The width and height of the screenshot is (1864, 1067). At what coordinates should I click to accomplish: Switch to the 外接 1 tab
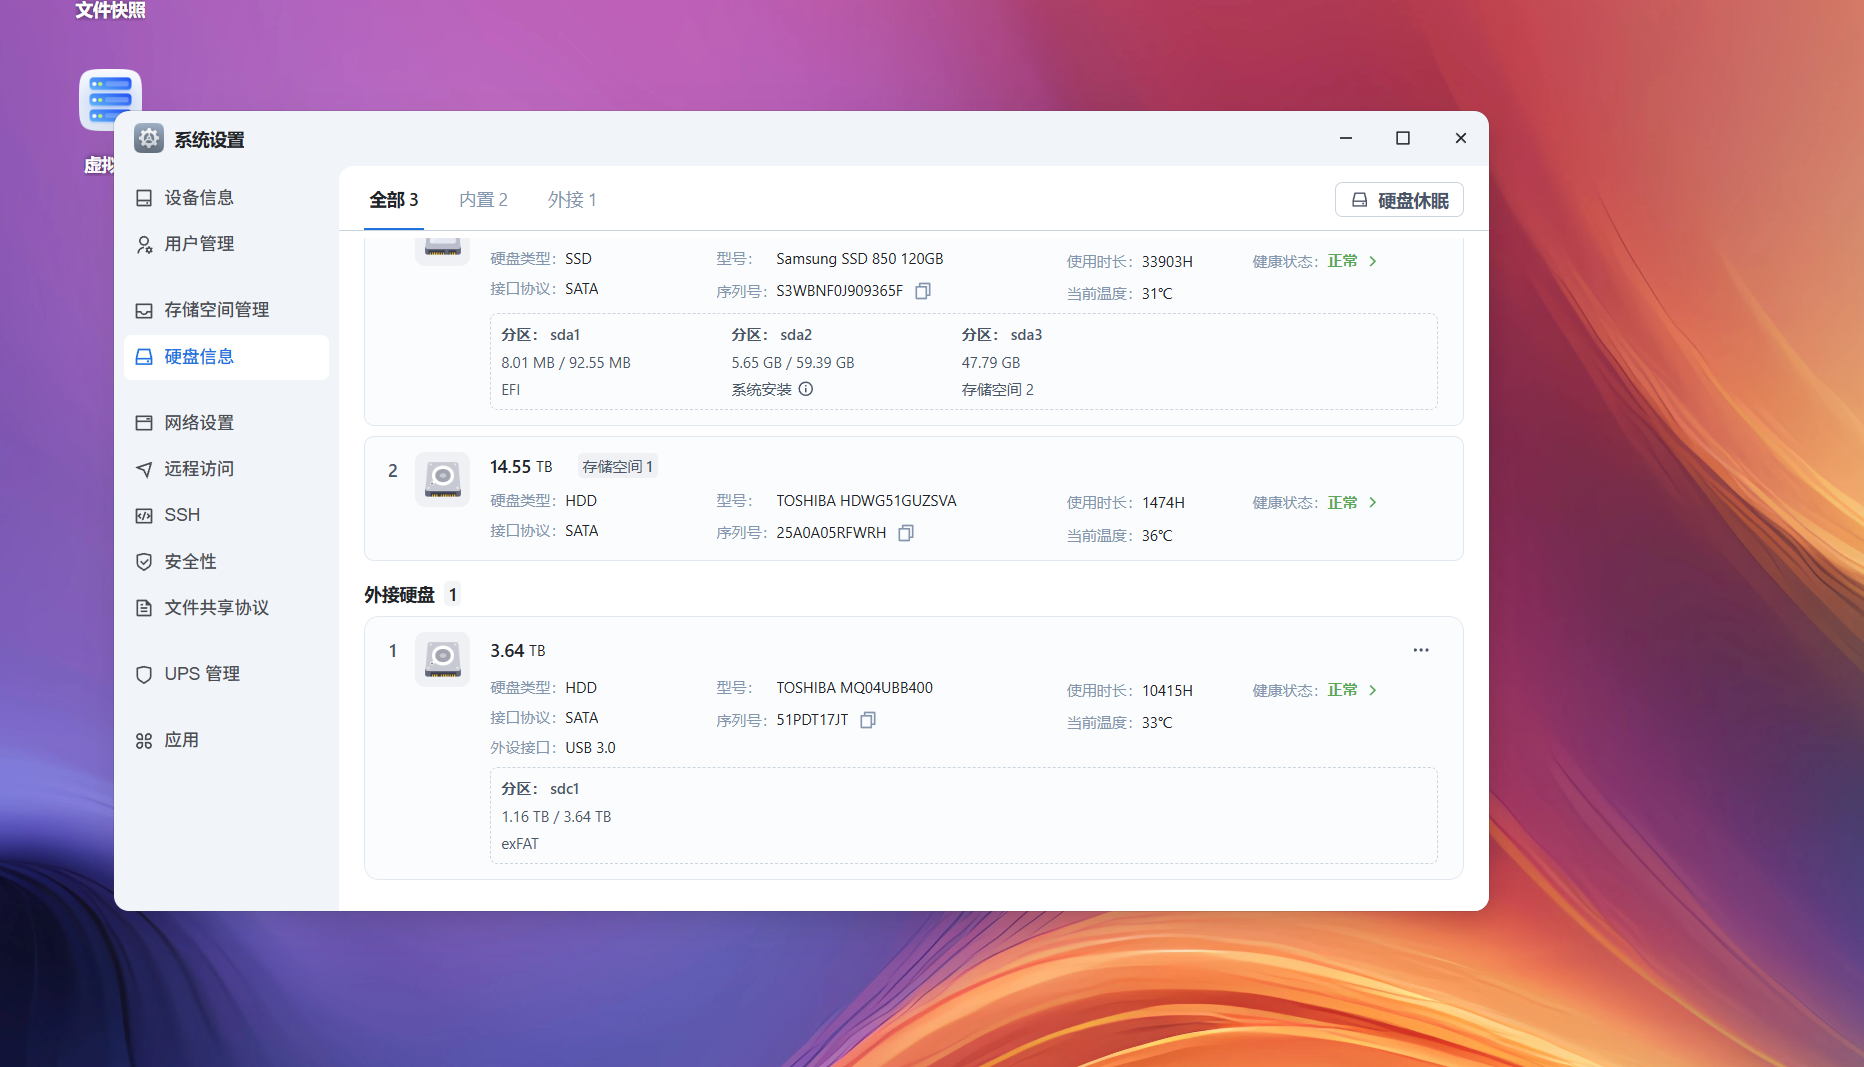click(572, 200)
